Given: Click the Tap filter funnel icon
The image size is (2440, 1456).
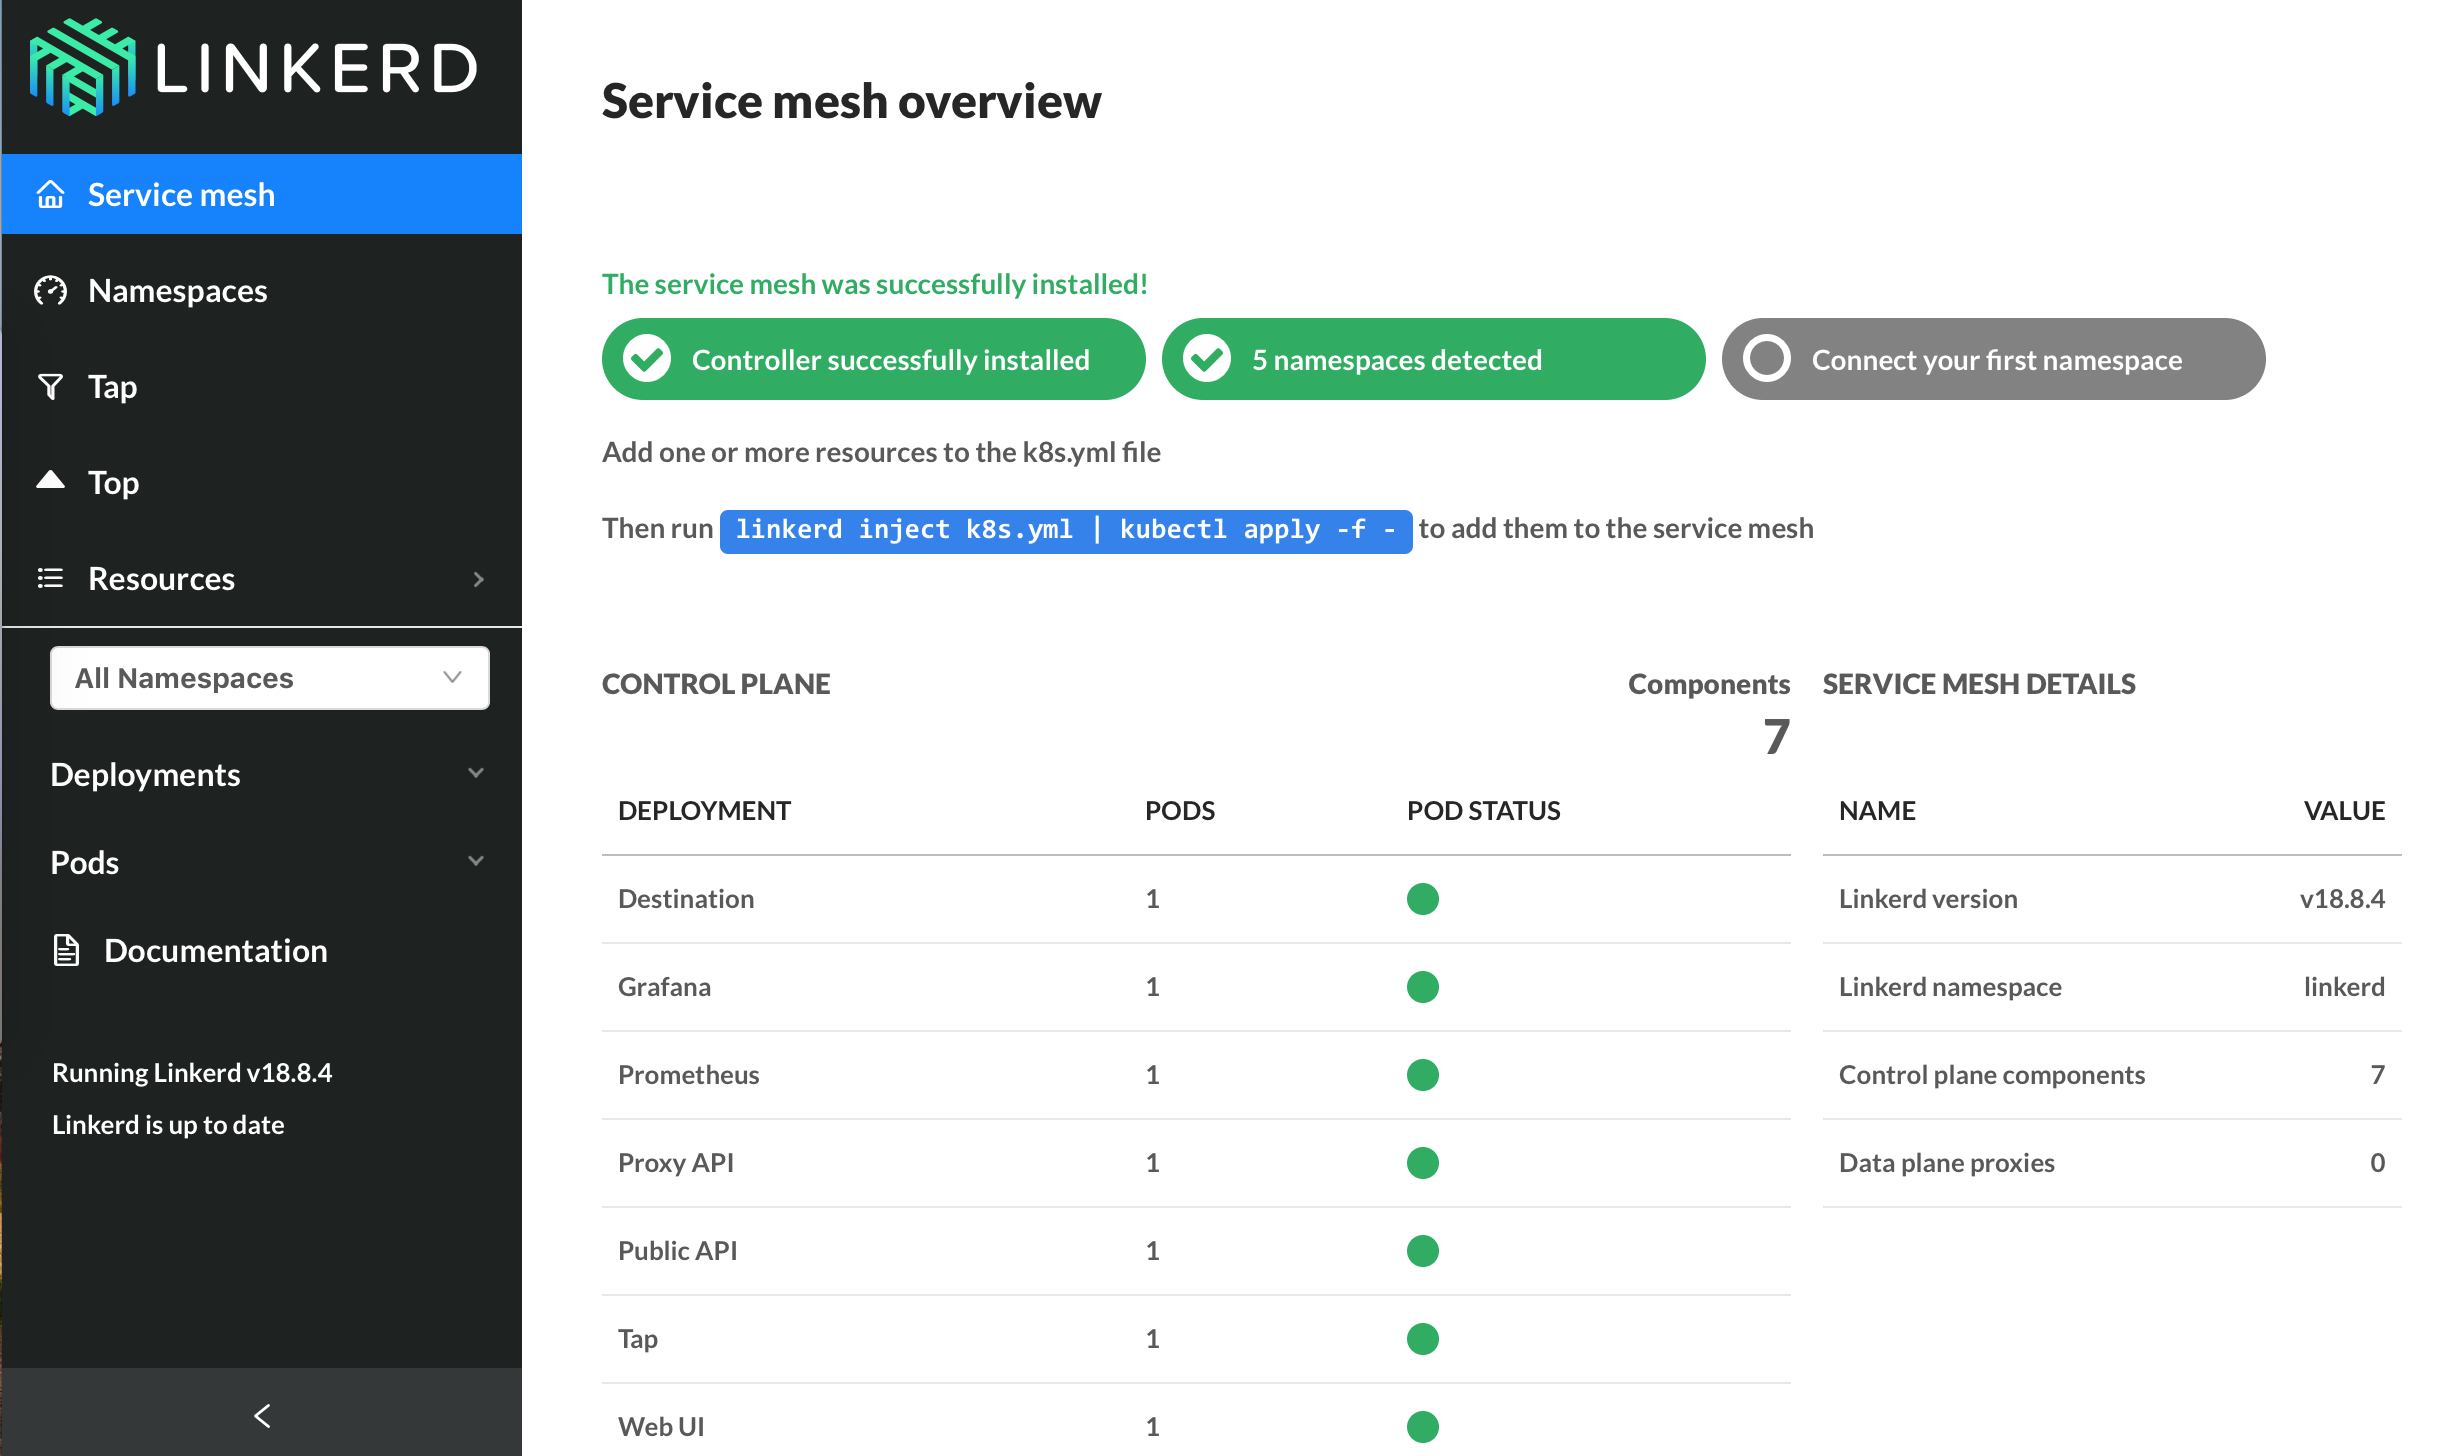Looking at the screenshot, I should pyautogui.click(x=51, y=386).
